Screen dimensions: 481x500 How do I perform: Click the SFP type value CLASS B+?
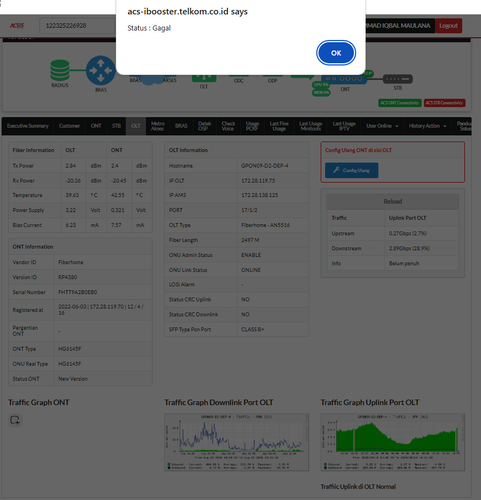tap(252, 329)
